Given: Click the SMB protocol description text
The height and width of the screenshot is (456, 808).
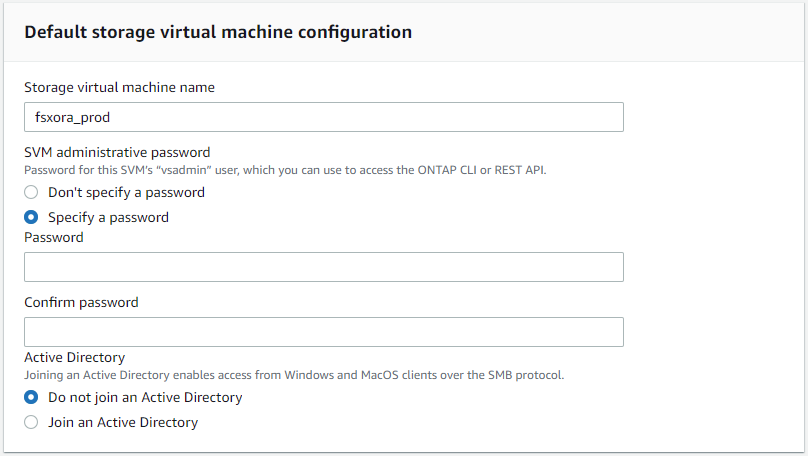Looking at the screenshot, I should pos(294,375).
